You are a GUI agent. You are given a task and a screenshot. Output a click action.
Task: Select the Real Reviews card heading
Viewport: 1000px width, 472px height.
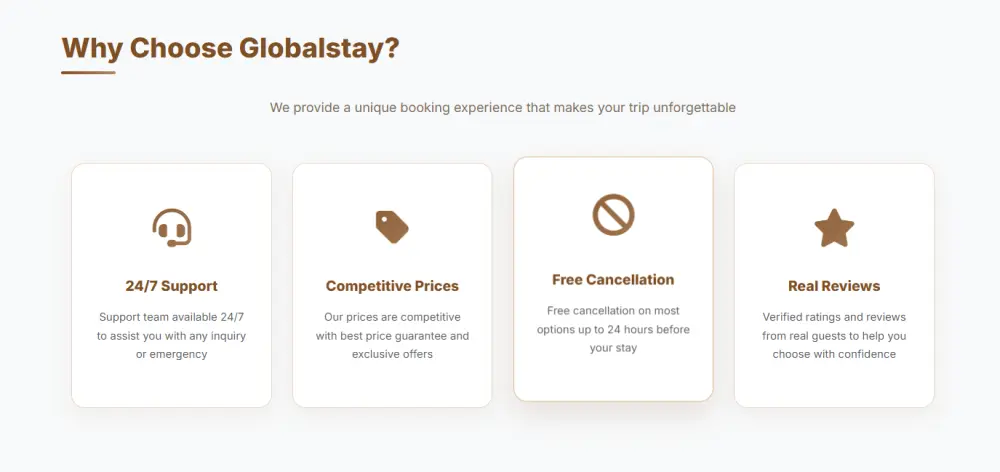click(834, 286)
